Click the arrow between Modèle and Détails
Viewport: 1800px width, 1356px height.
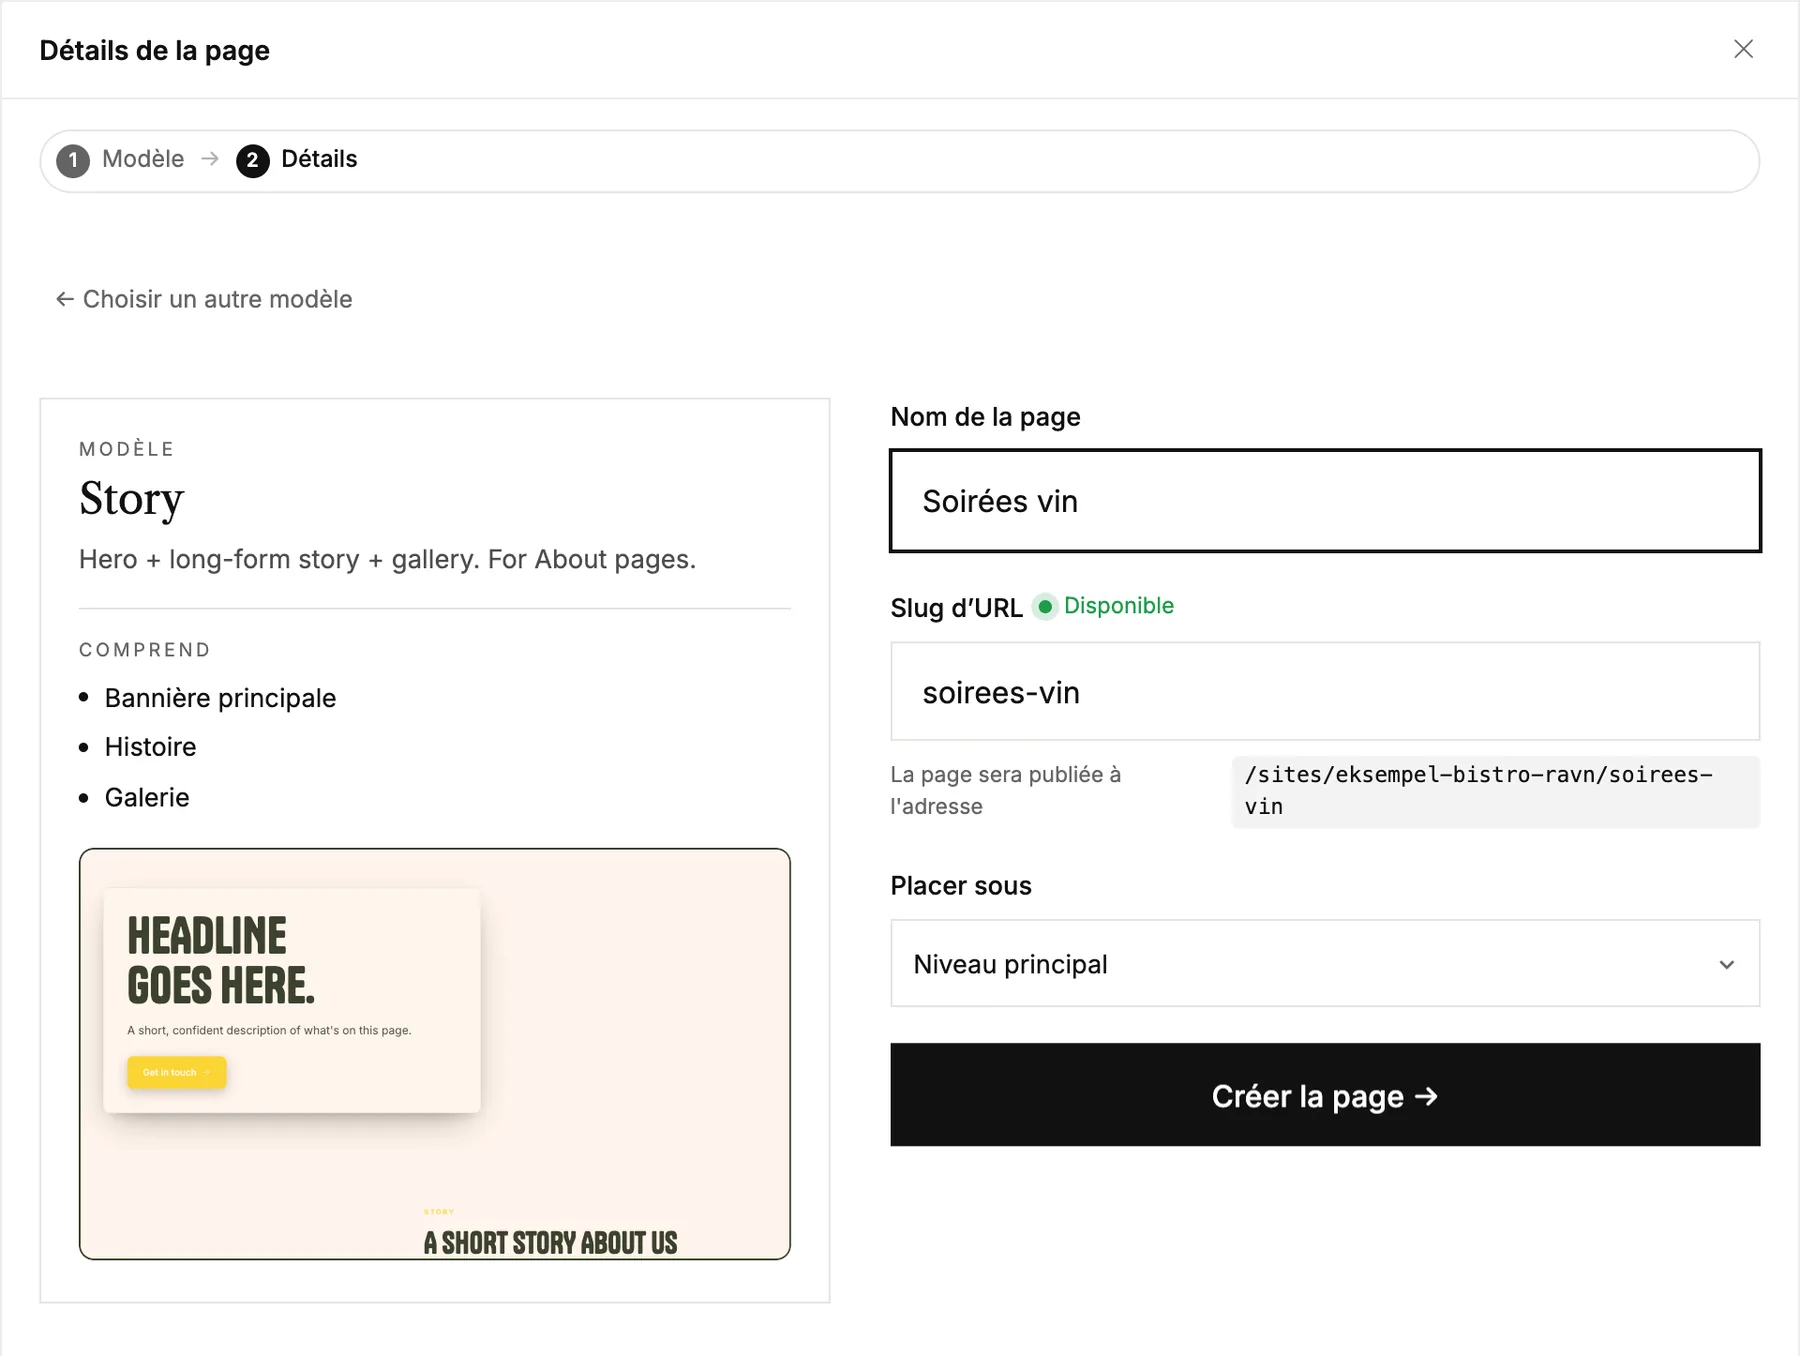point(210,159)
